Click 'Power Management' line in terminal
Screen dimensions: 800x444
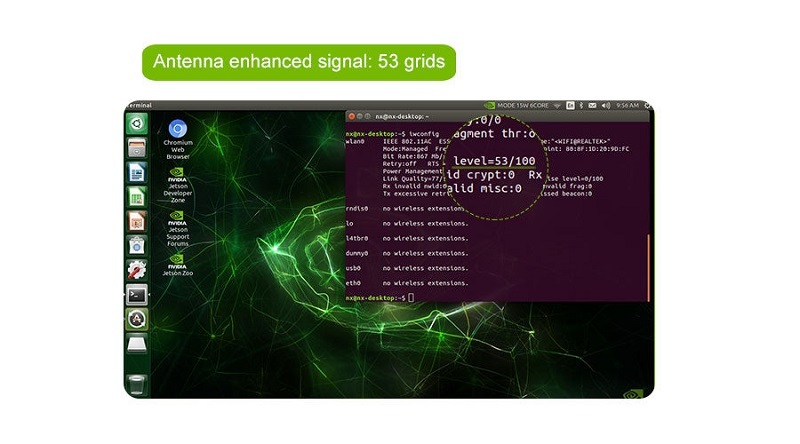click(413, 171)
